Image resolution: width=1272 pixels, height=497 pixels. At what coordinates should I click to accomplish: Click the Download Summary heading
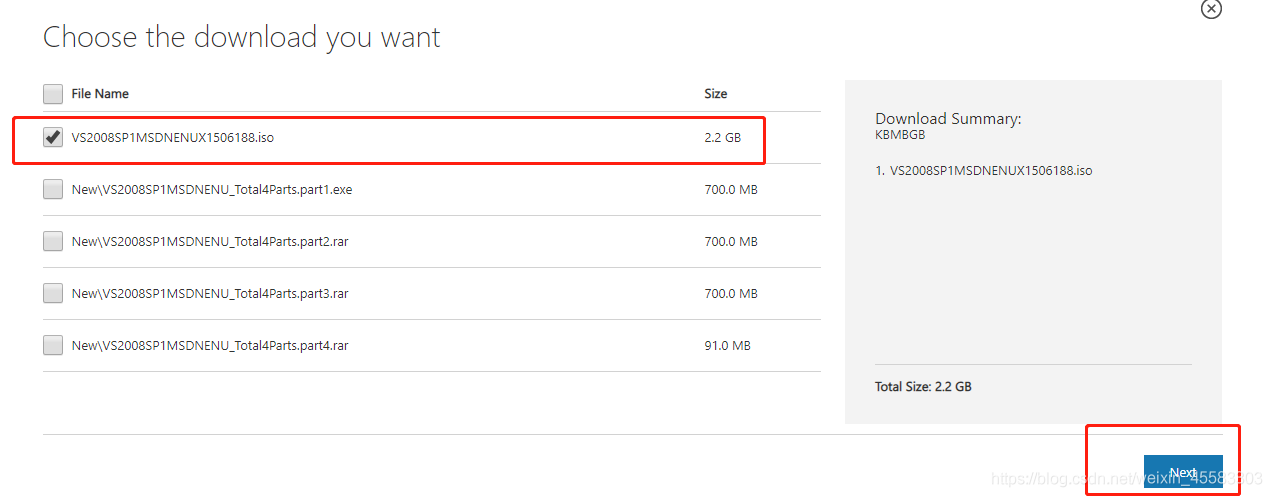[948, 119]
